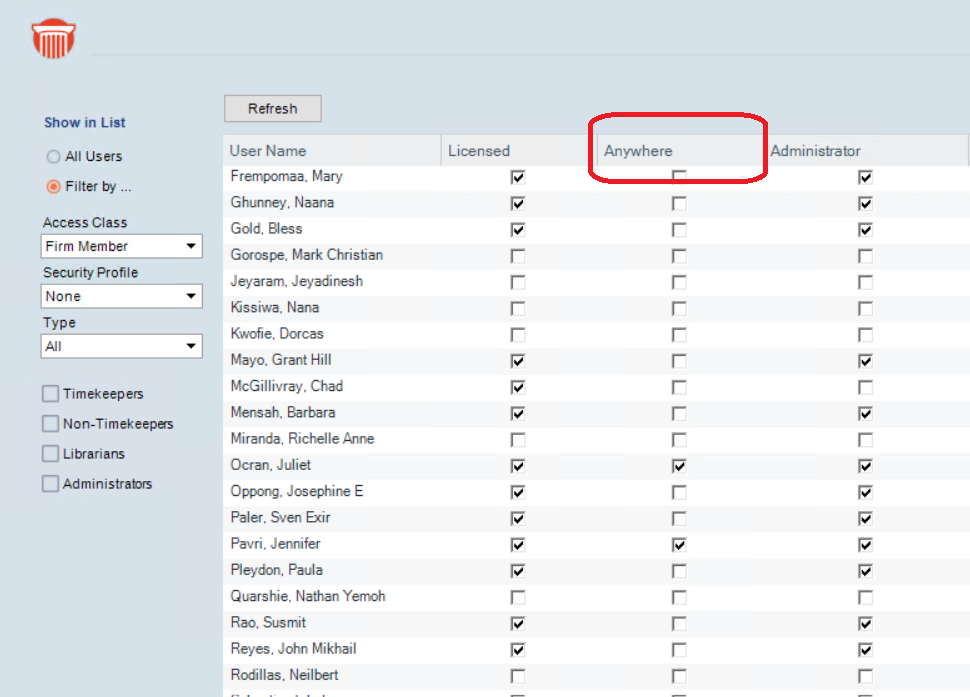Click the red pillar application logo
The width and height of the screenshot is (970, 697).
[x=52, y=38]
